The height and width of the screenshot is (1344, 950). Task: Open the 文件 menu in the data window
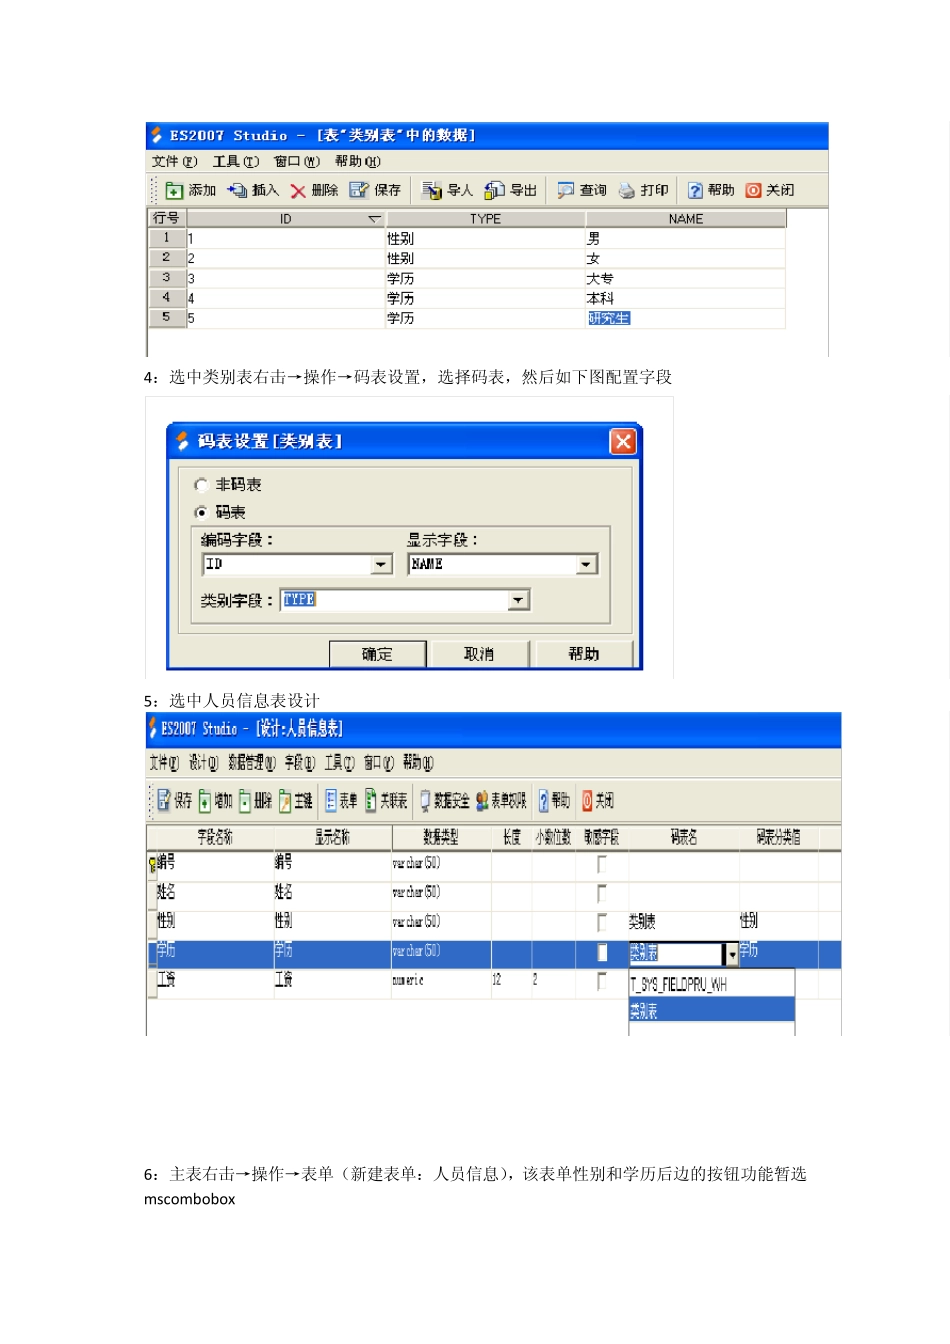(x=174, y=161)
